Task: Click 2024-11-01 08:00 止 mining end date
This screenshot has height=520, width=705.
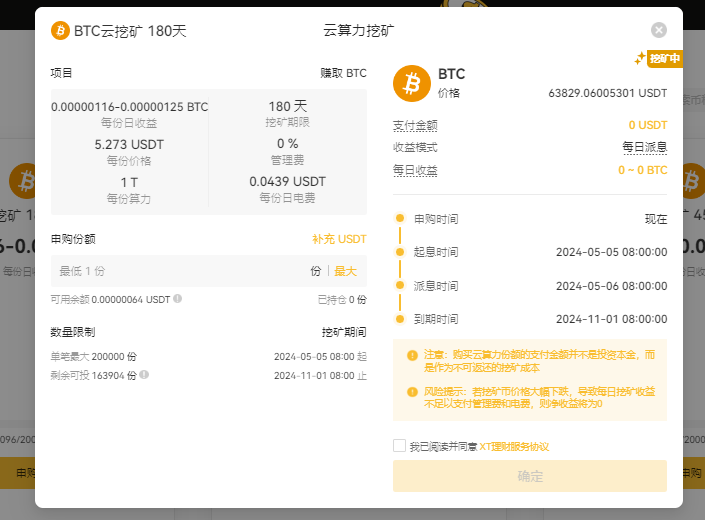Action: click(321, 375)
